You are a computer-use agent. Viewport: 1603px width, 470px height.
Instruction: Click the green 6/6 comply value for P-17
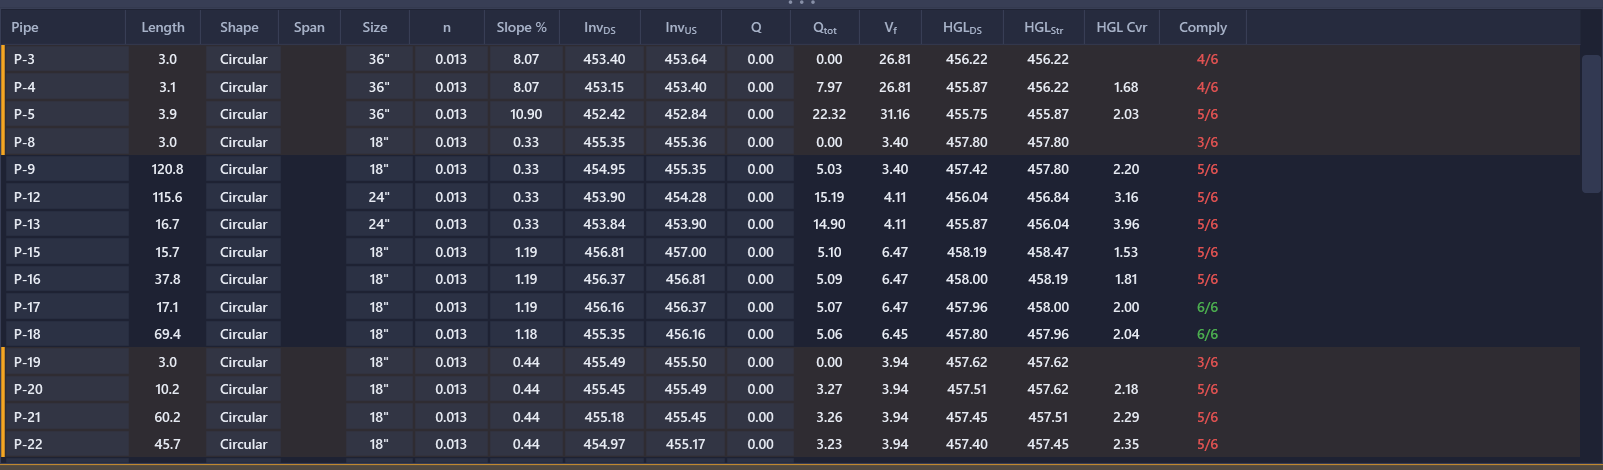click(1207, 307)
